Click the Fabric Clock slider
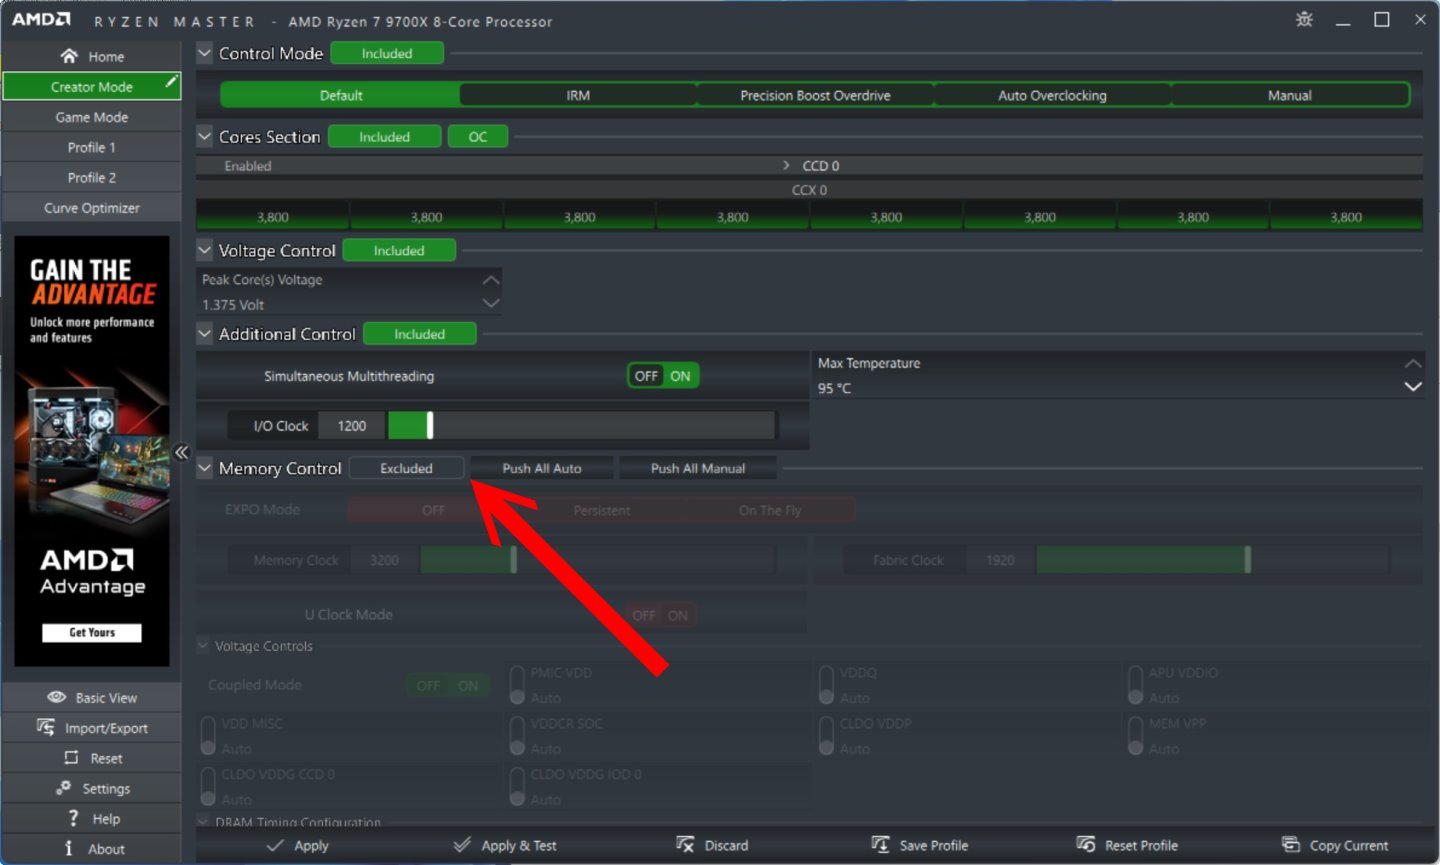This screenshot has height=865, width=1440. [x=1212, y=560]
